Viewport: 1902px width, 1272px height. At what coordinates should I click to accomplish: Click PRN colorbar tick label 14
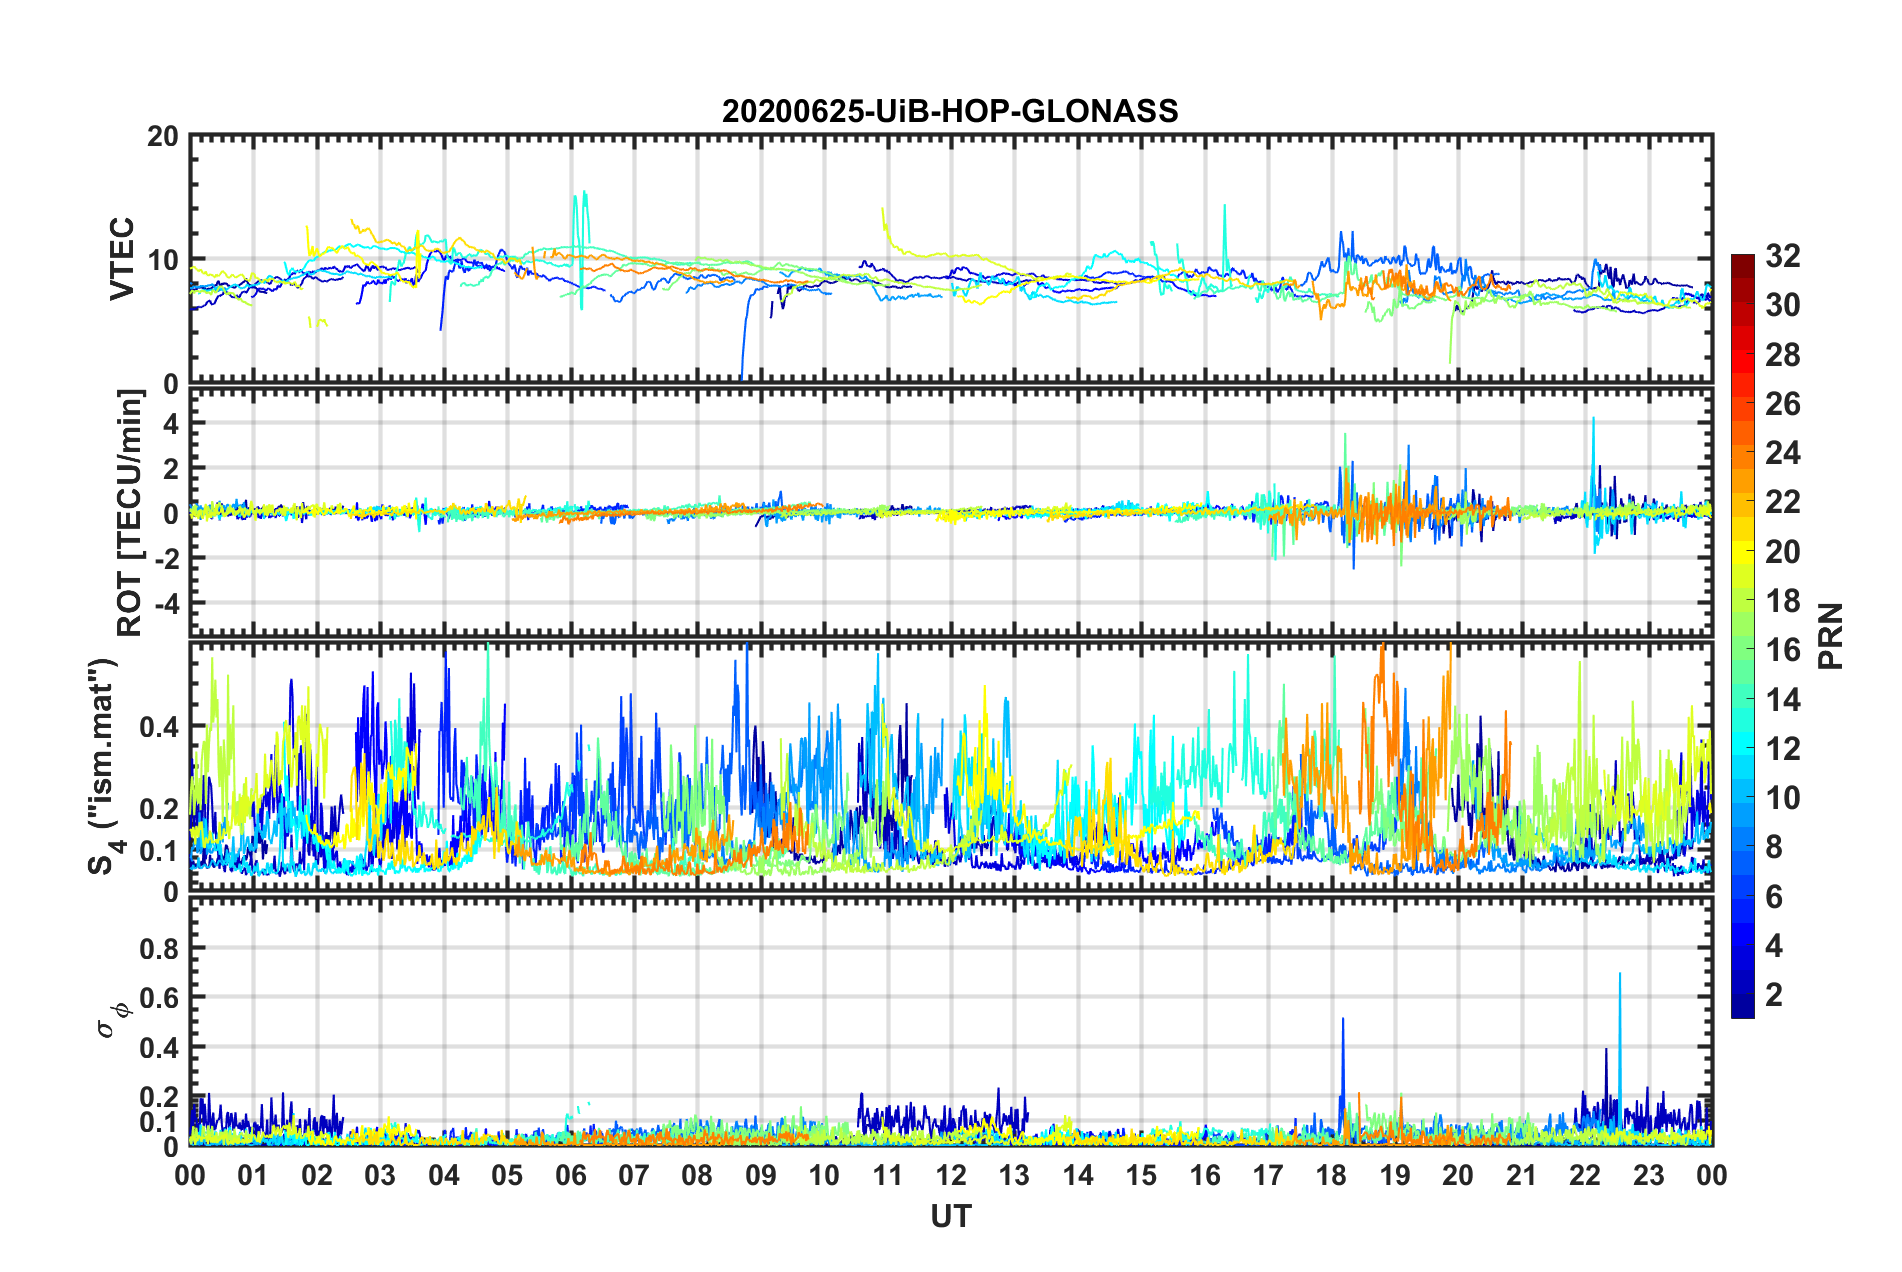[x=1782, y=700]
